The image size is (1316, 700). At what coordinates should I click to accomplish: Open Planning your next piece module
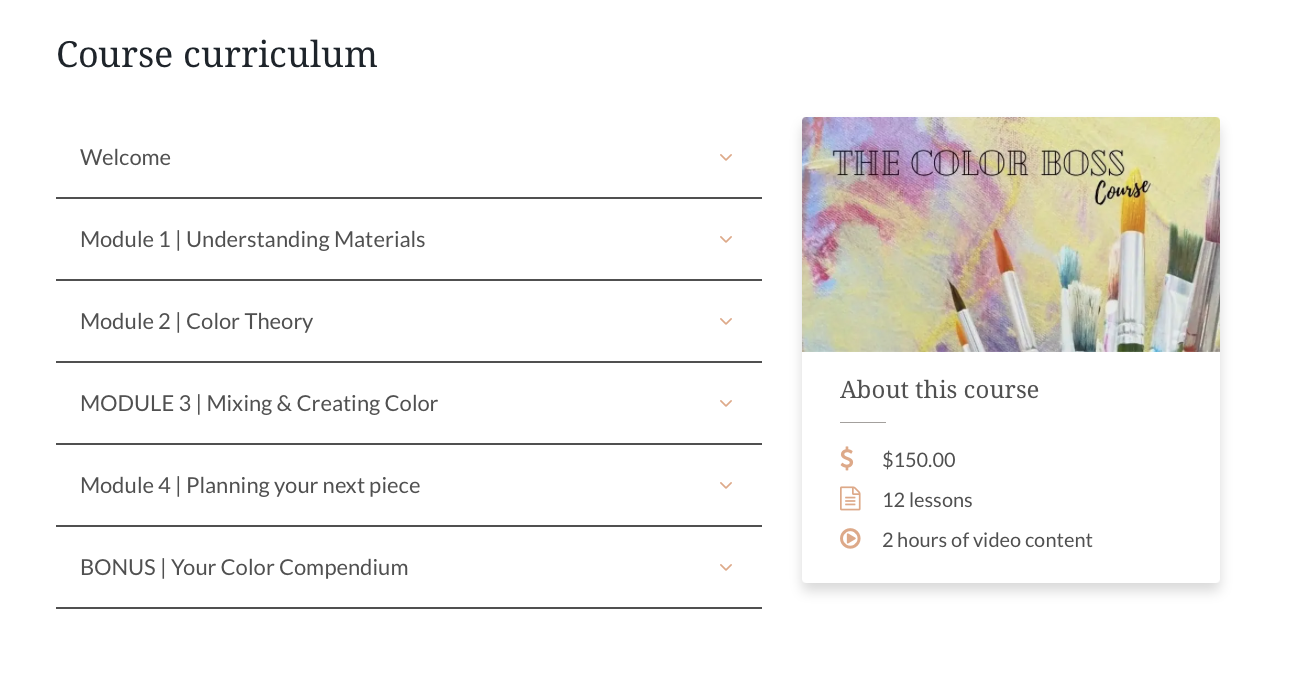pos(409,485)
